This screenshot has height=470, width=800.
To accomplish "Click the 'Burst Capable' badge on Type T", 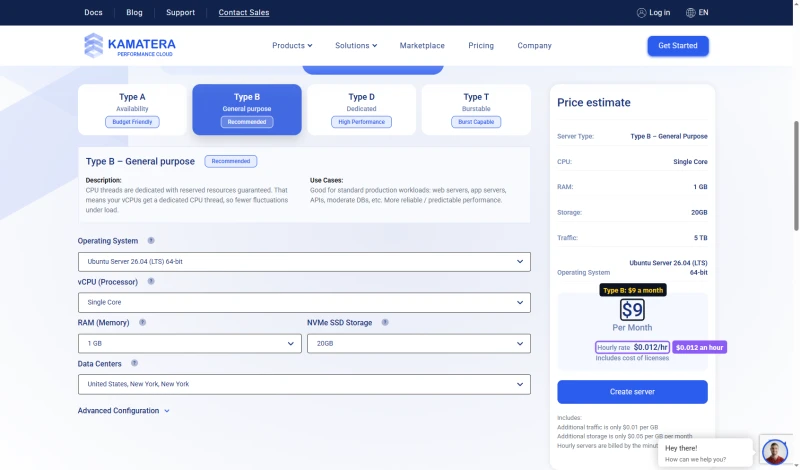I will 476,122.
